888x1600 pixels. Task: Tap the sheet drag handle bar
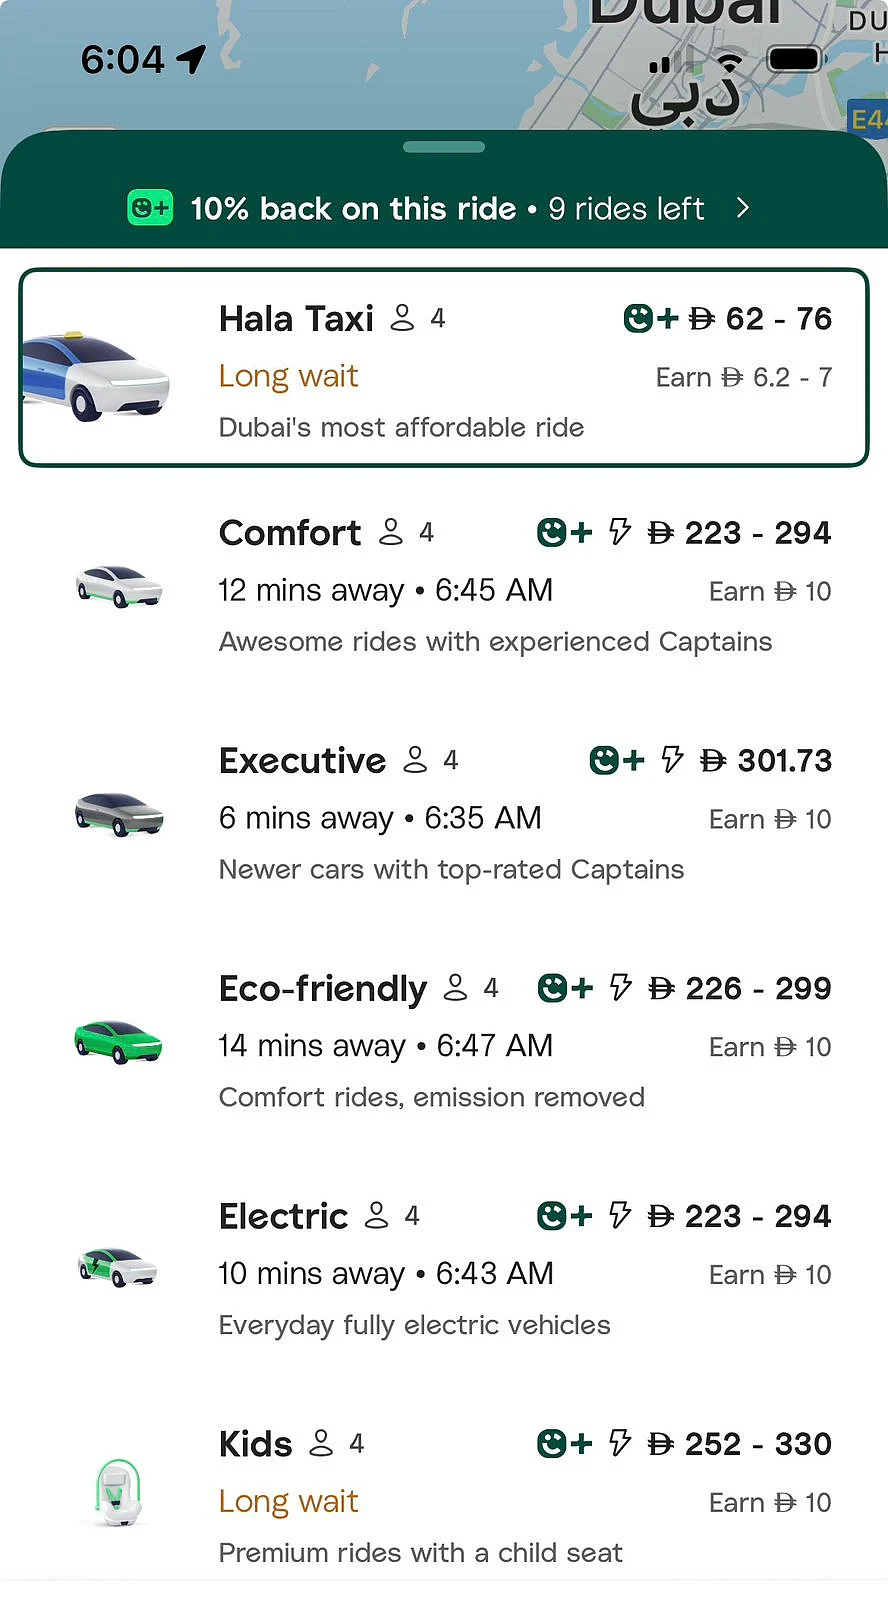pos(444,147)
